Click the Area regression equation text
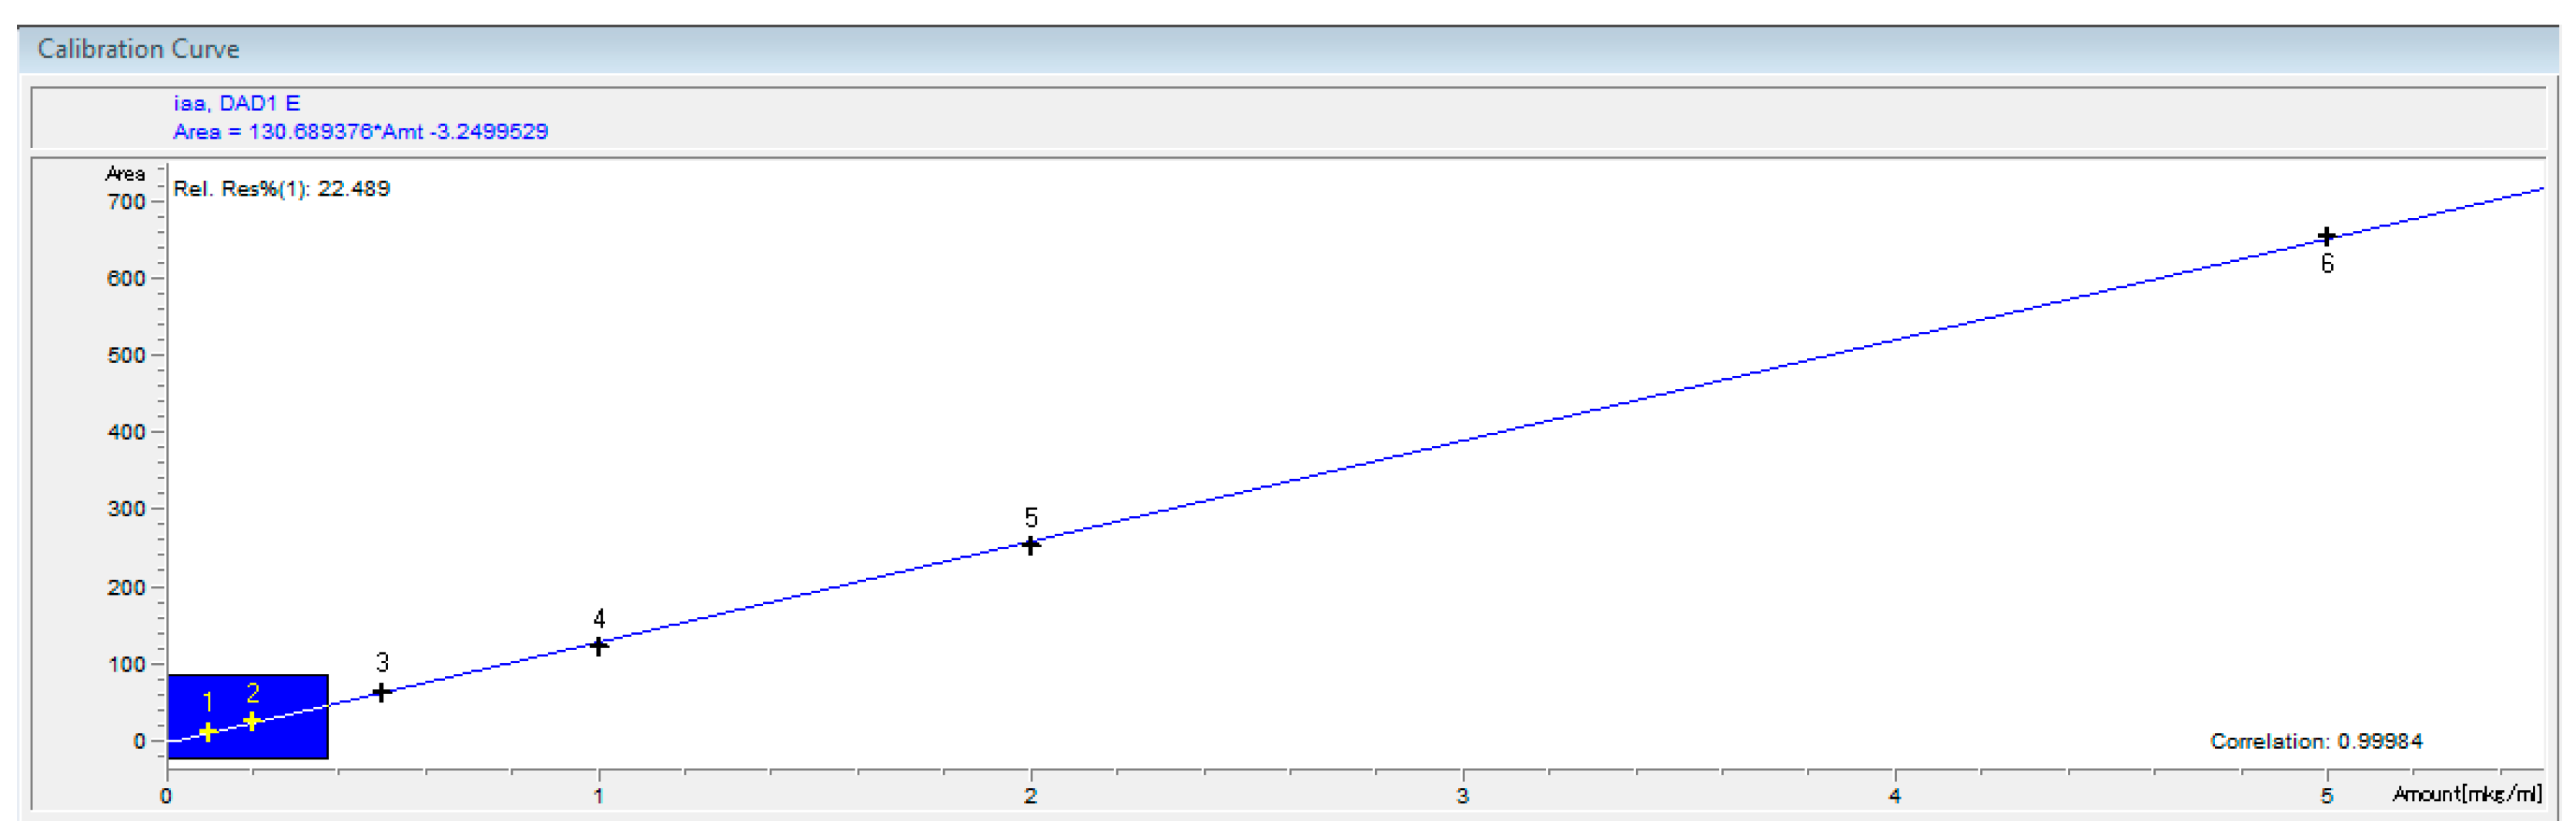Screen dimensions: 2576x838 tap(360, 132)
